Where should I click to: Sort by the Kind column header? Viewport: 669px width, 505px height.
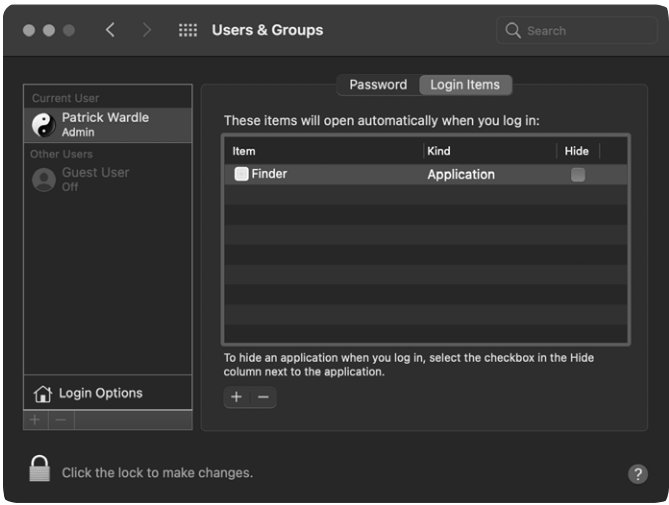click(x=439, y=151)
